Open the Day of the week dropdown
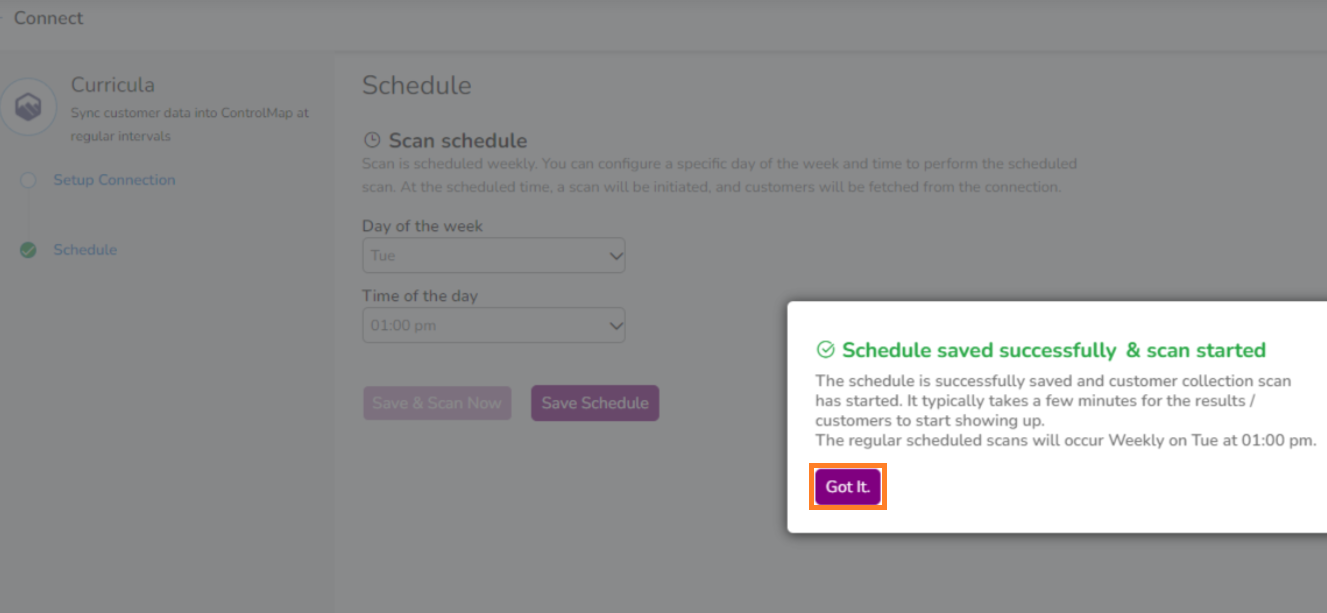1327x613 pixels. tap(493, 256)
